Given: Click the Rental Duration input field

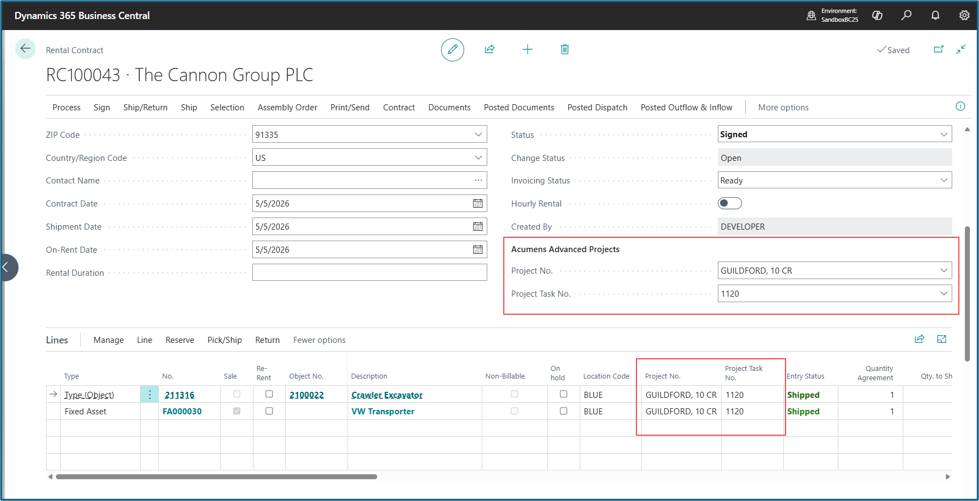Looking at the screenshot, I should coord(370,272).
